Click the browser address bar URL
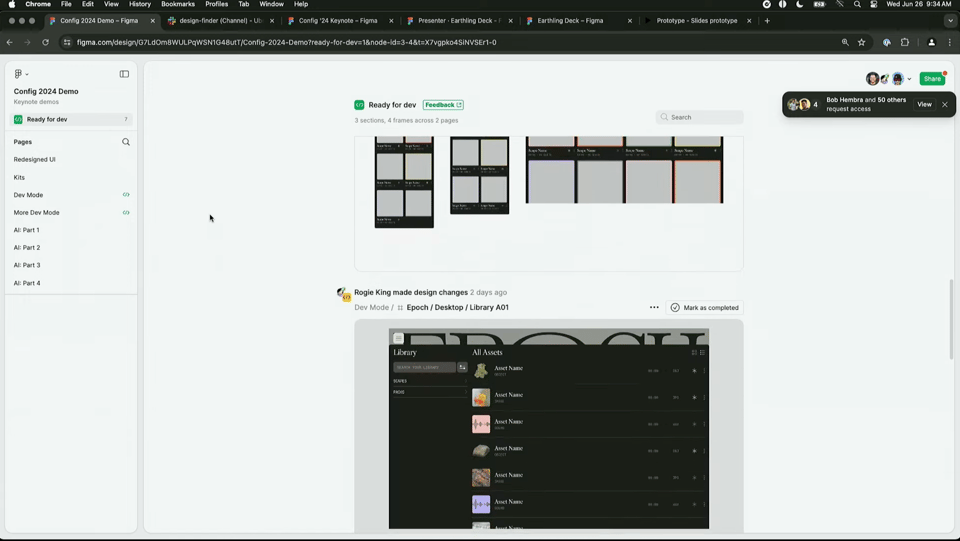 point(287,42)
